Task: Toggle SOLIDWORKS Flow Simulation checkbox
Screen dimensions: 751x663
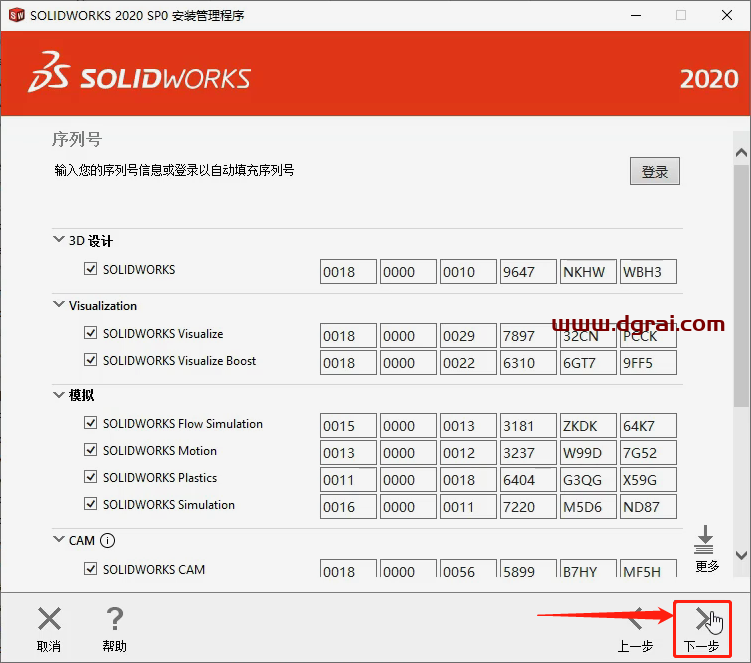Action: point(90,423)
